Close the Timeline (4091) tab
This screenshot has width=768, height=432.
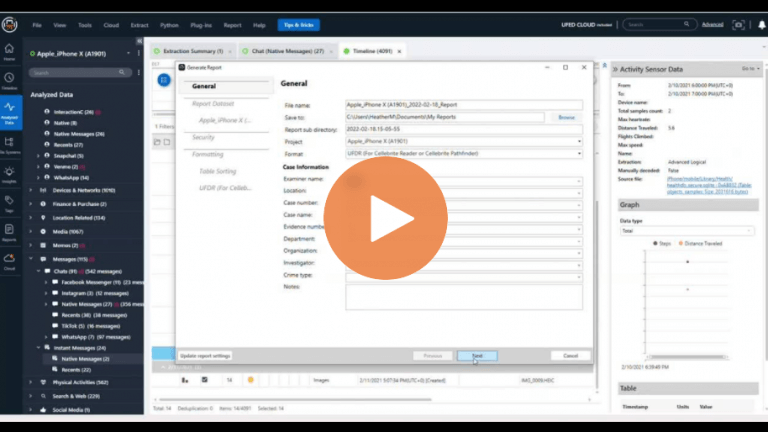(399, 51)
